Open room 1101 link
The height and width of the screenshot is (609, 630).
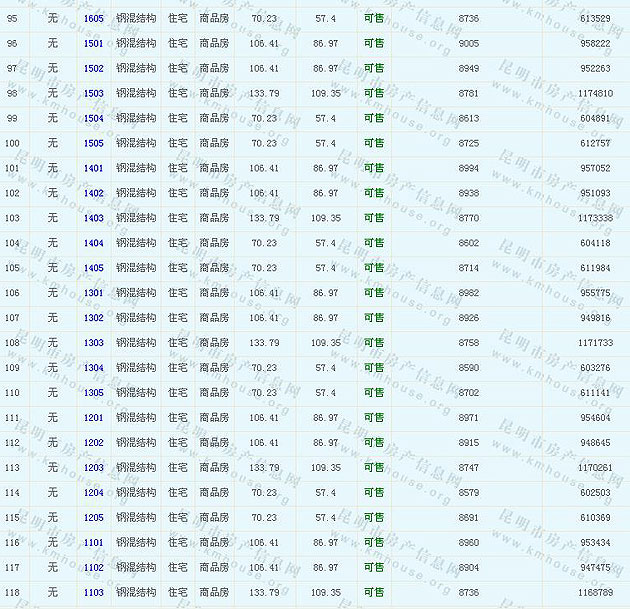93,543
